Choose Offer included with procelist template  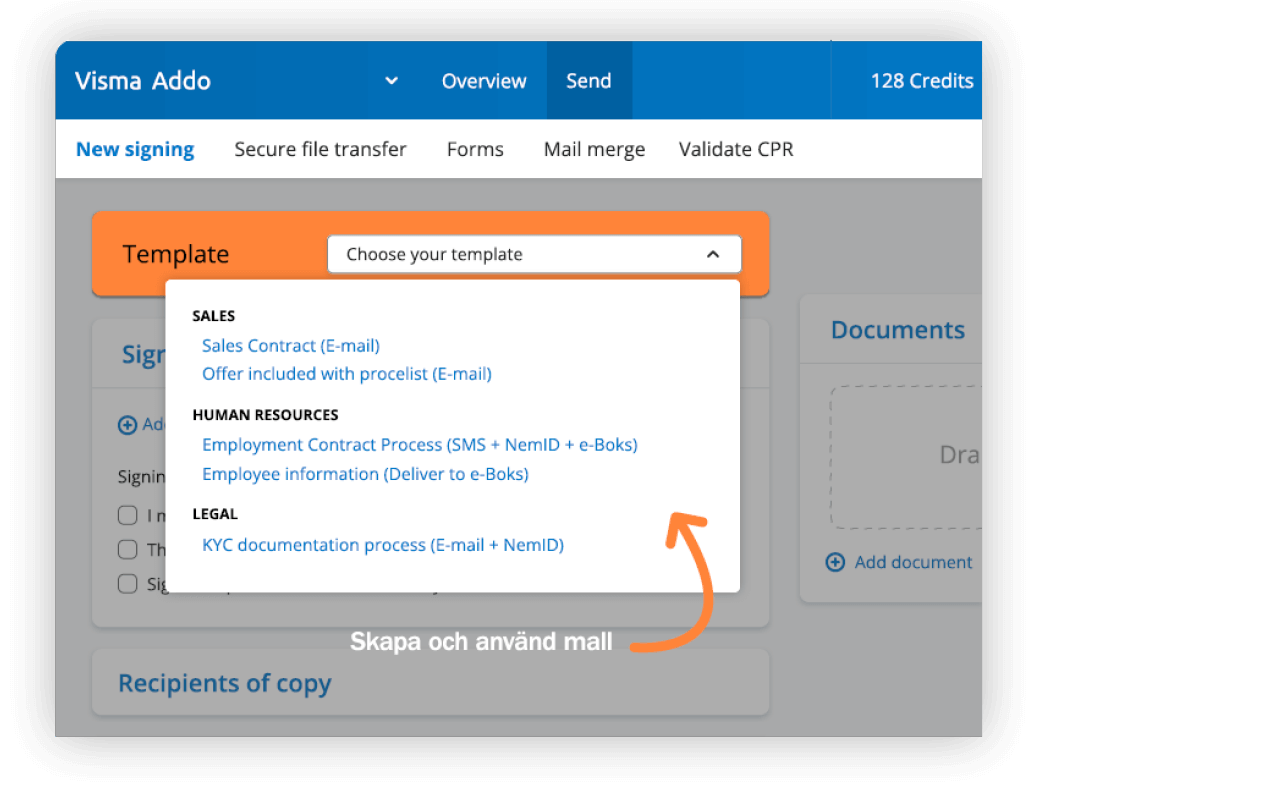(x=347, y=374)
